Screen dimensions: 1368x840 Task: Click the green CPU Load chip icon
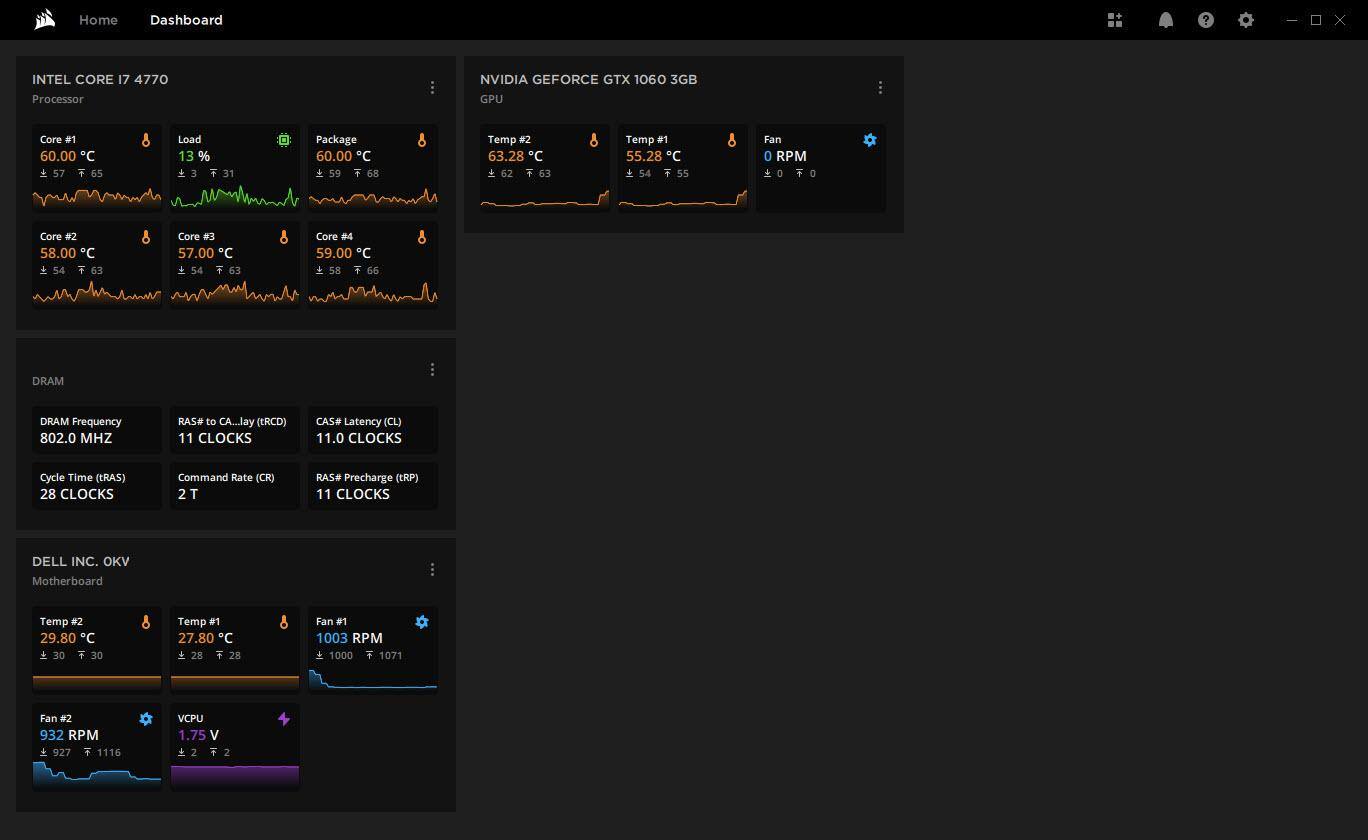click(284, 140)
